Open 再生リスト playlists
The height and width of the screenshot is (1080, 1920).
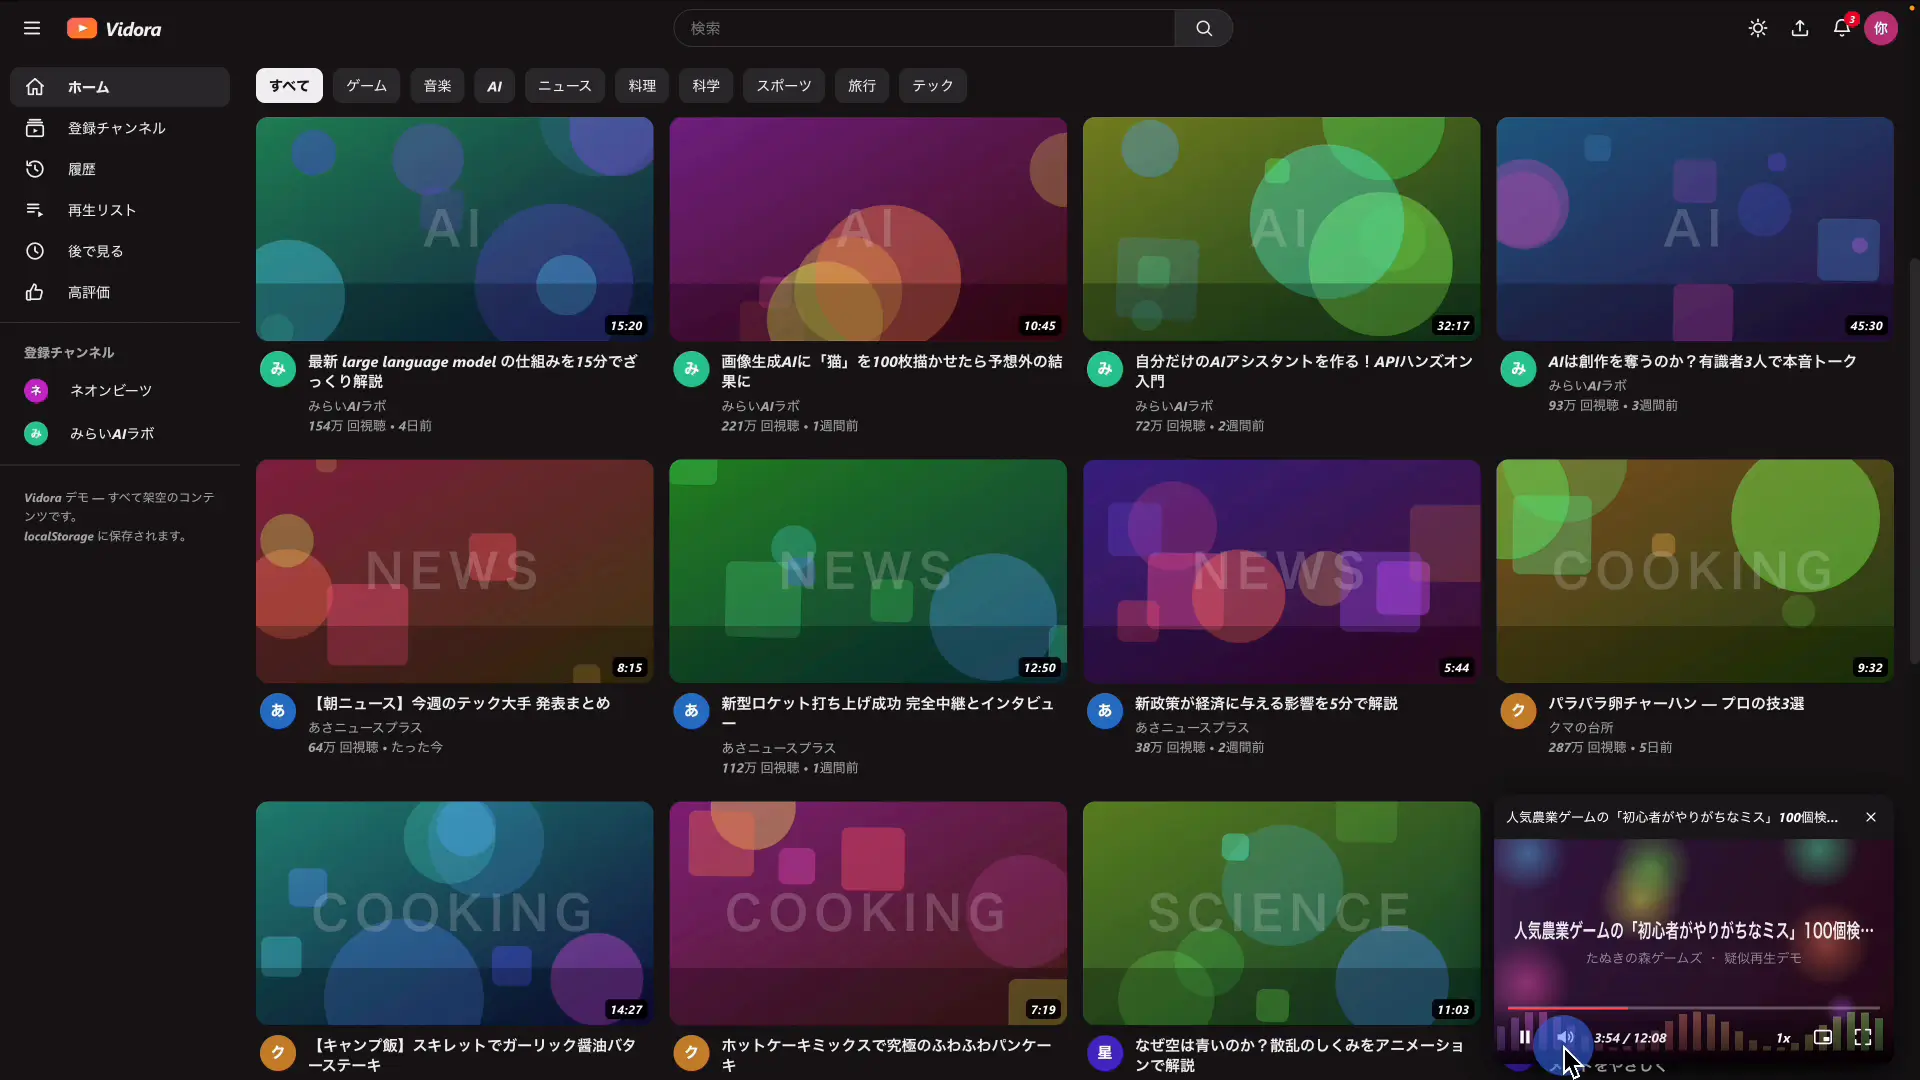click(x=120, y=210)
